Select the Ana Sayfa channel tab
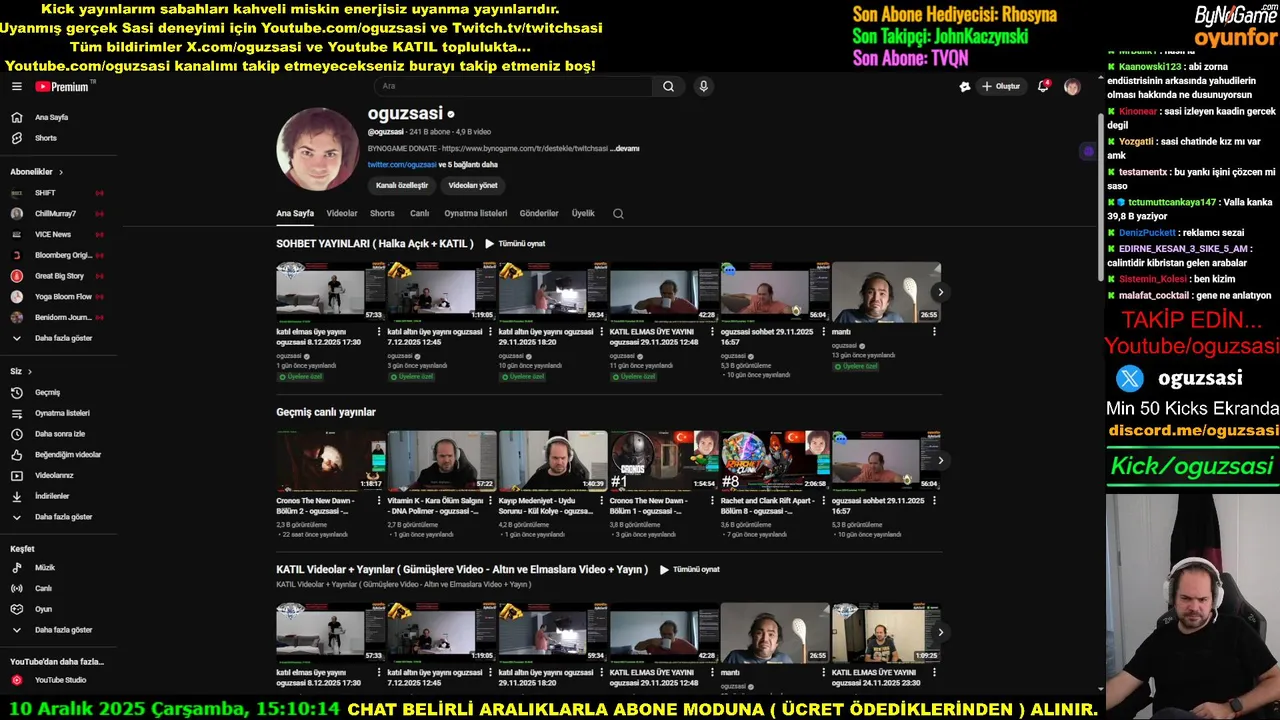1280x720 pixels. 295,213
